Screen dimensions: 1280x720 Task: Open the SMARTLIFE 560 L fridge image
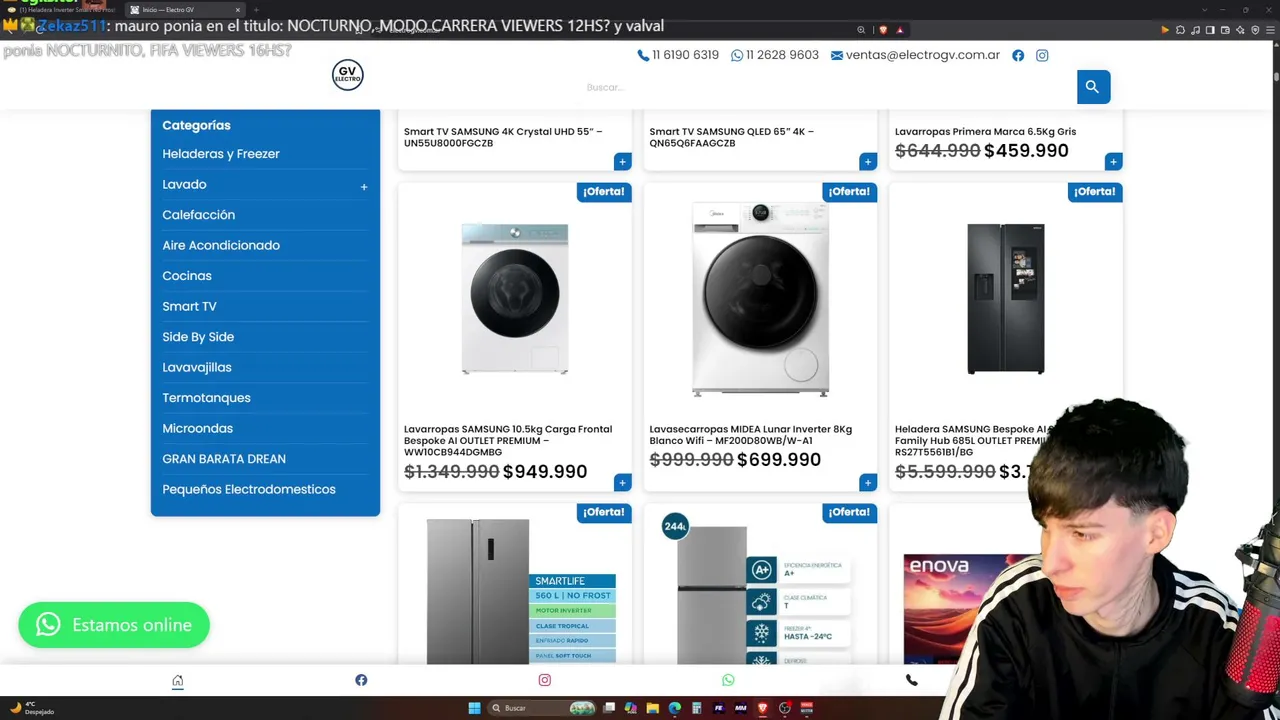(x=521, y=591)
